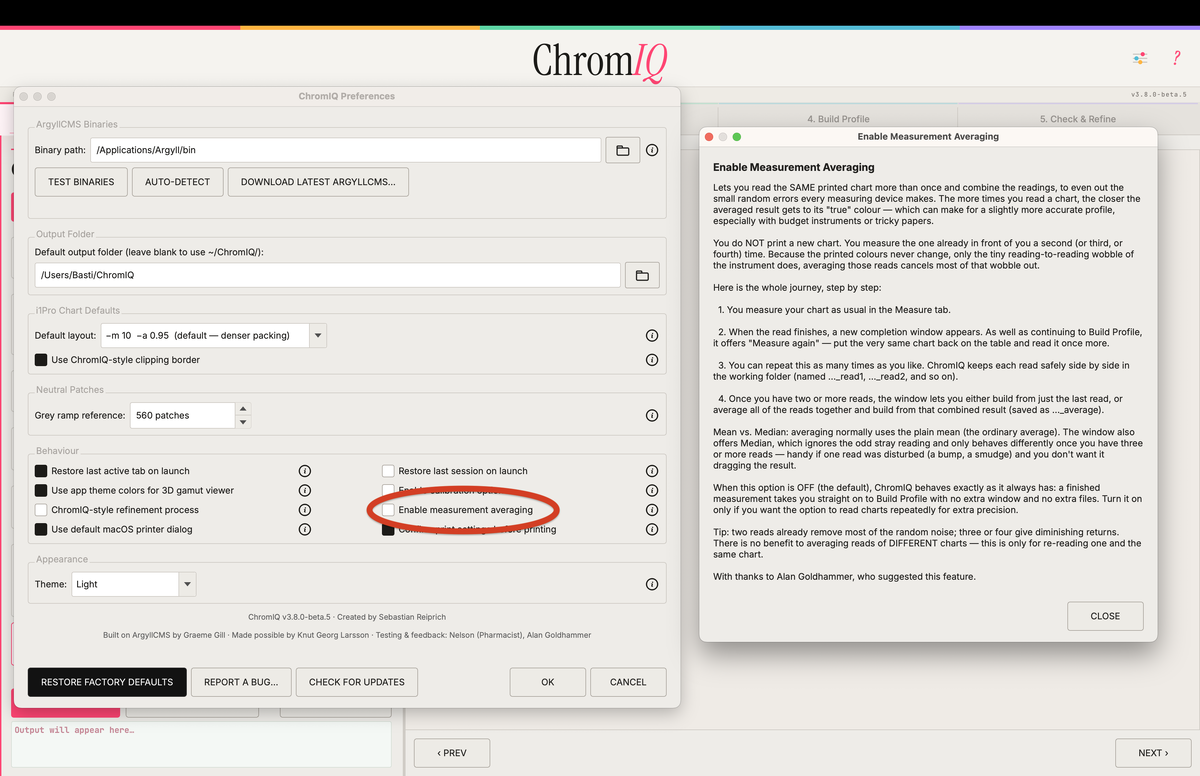Screen dimensions: 1200x776
Task: Show info for Restore last session on launch
Action: [652, 470]
